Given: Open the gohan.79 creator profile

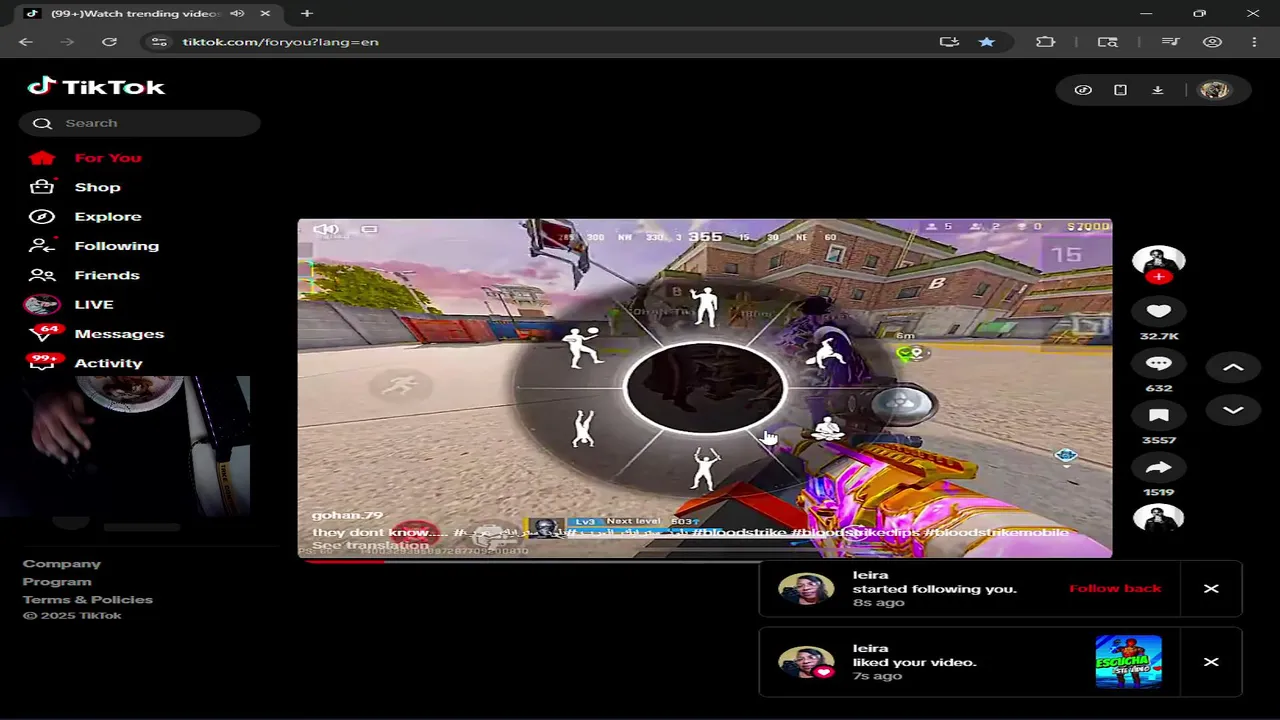Looking at the screenshot, I should [347, 516].
